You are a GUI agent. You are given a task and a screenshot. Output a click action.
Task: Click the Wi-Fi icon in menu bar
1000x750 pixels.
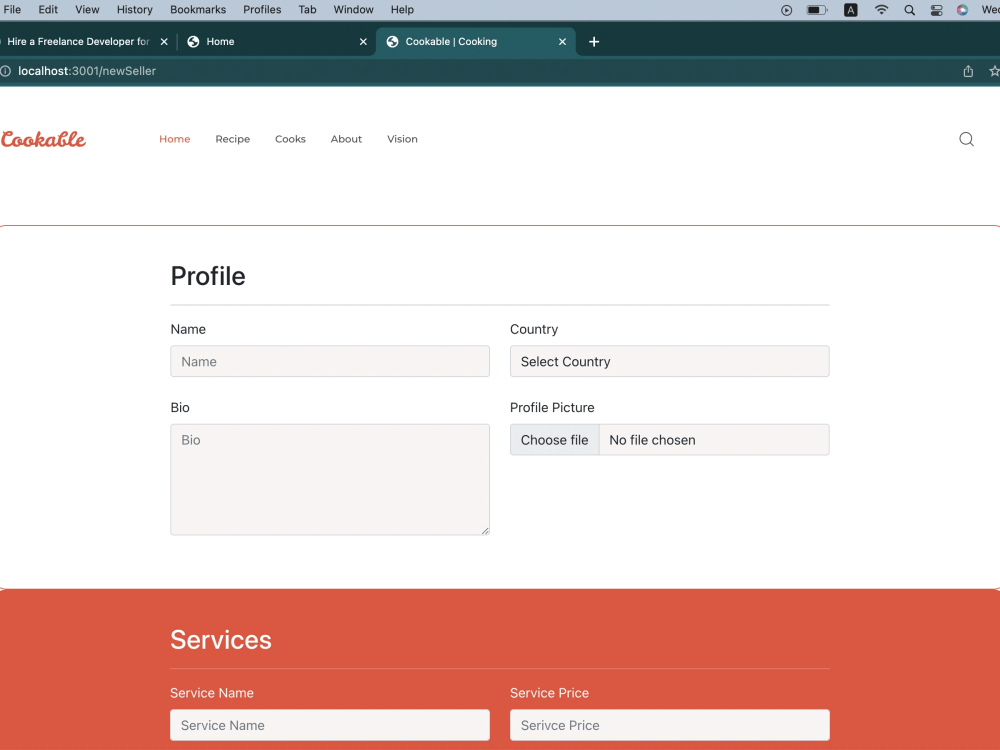tap(881, 10)
